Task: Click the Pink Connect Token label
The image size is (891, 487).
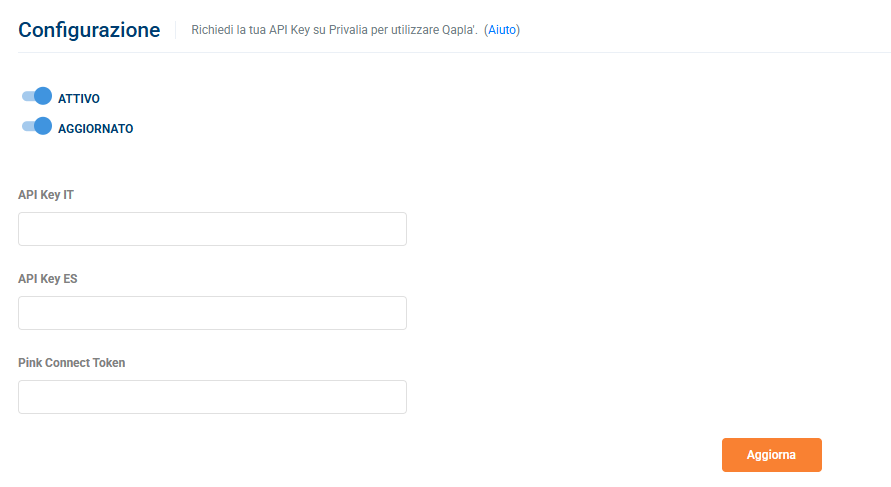Action: click(72, 363)
